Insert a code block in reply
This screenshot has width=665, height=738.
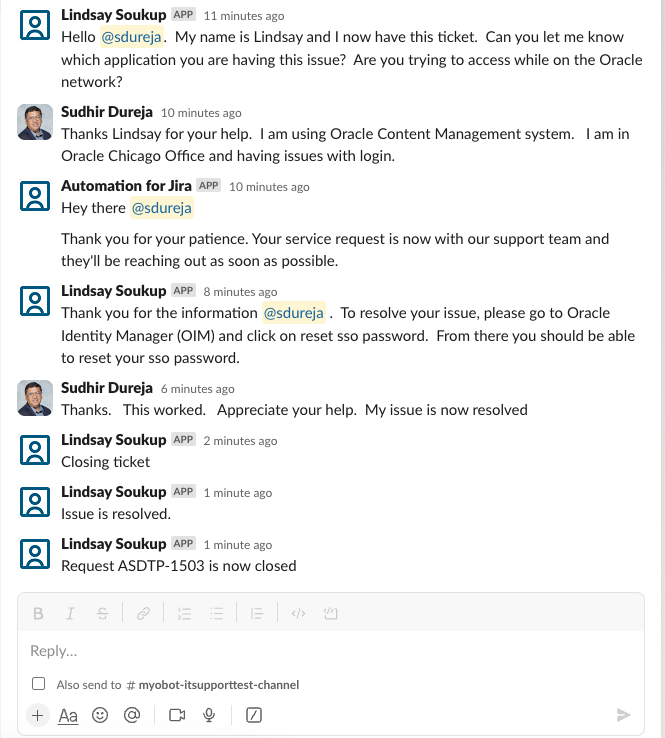click(x=332, y=614)
